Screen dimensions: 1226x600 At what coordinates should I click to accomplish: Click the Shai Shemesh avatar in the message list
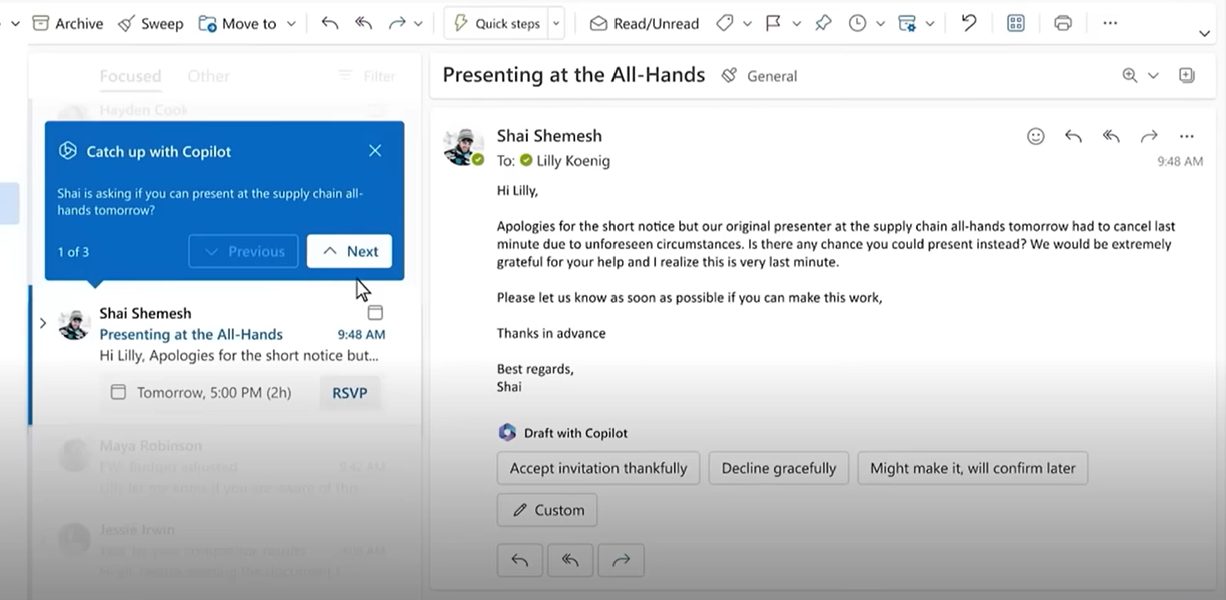point(75,324)
